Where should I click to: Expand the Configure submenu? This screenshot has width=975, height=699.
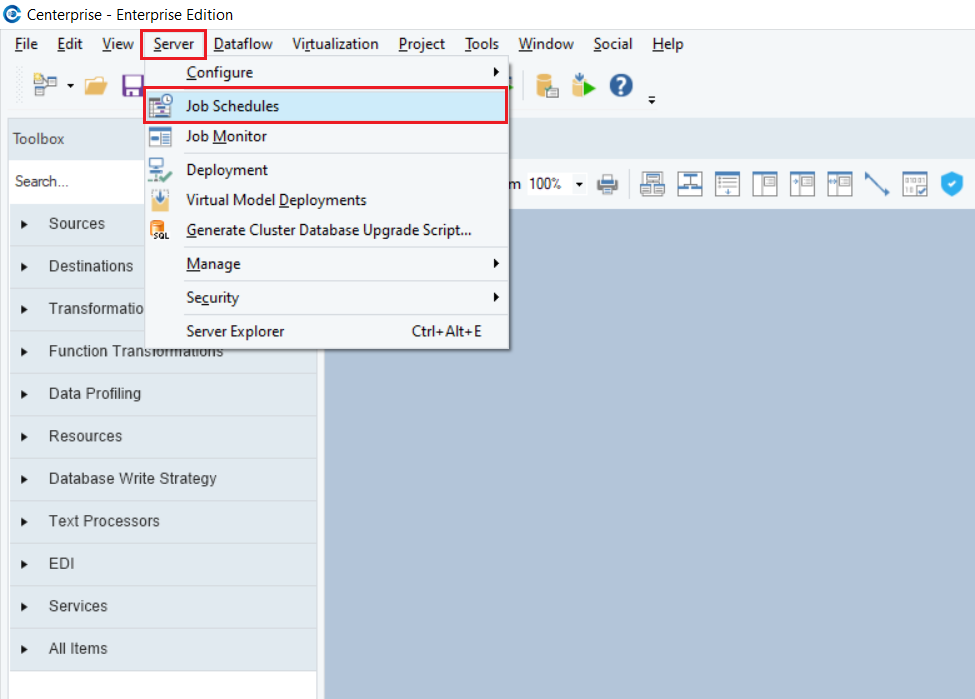326,72
